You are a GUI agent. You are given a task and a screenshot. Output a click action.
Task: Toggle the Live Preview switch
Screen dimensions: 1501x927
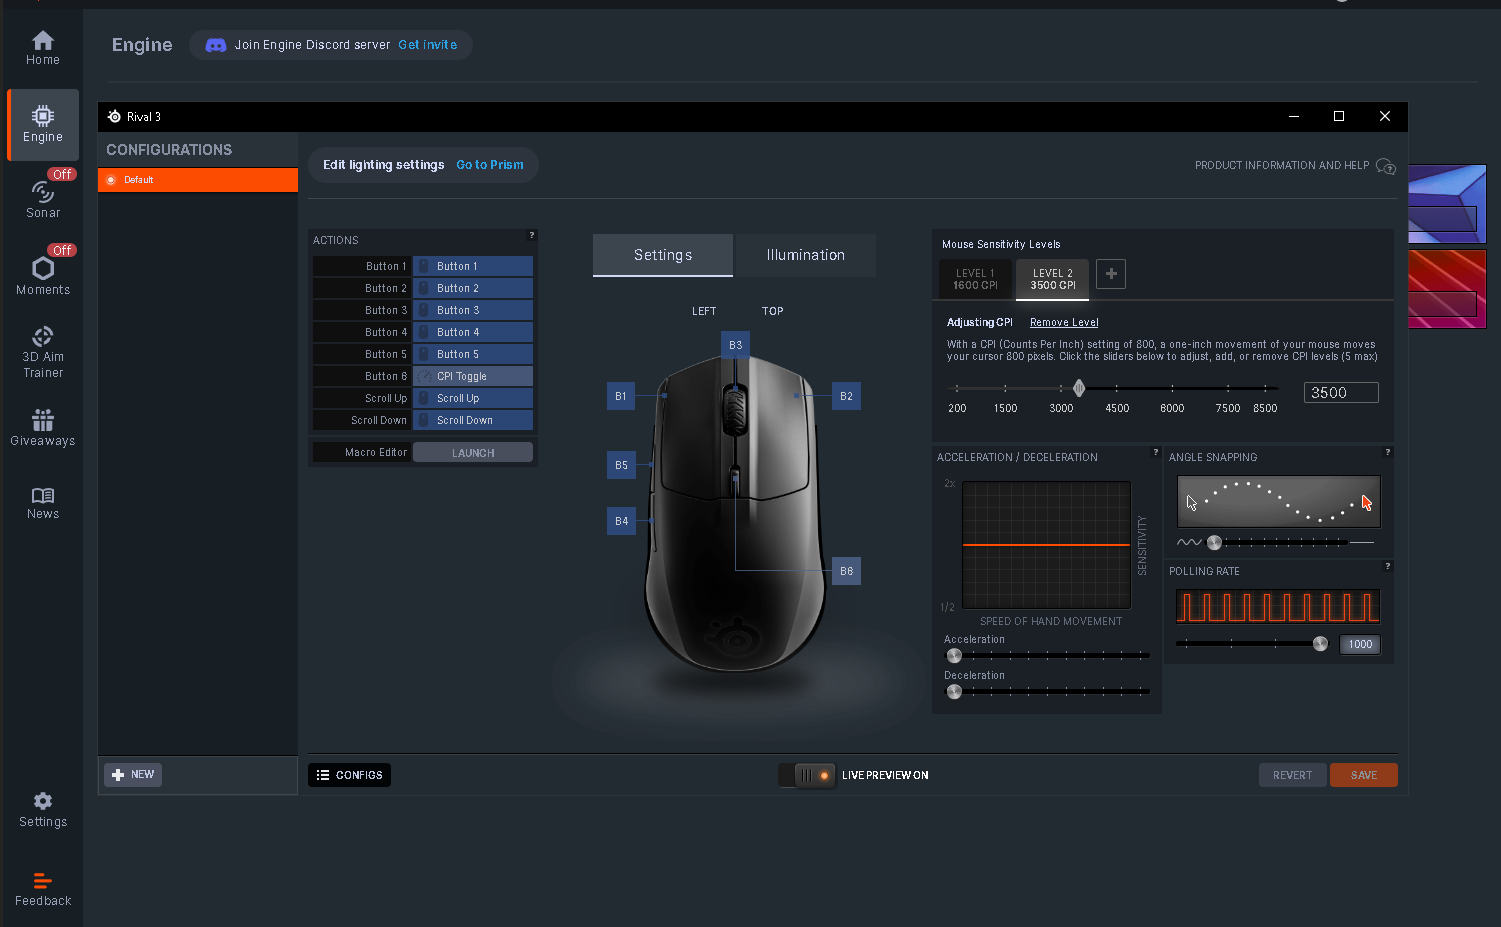(x=807, y=775)
